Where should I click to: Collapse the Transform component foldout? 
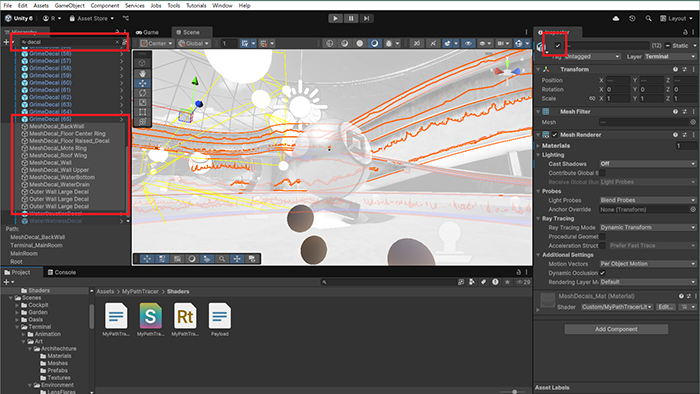(538, 70)
